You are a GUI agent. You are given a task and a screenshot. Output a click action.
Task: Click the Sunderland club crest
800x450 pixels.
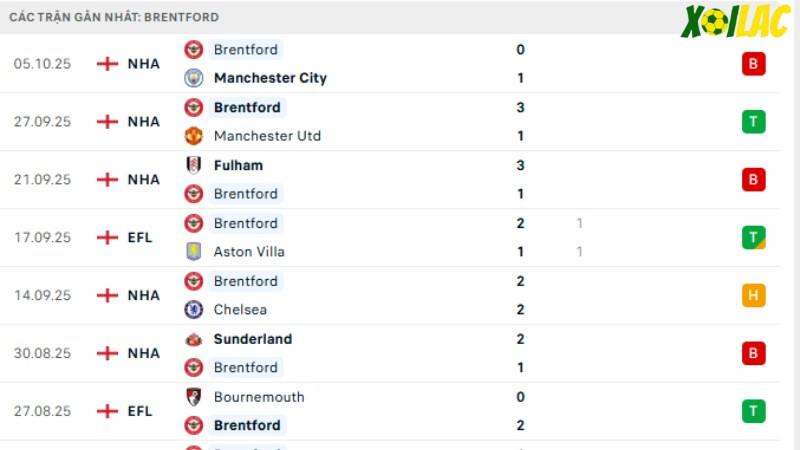click(193, 339)
